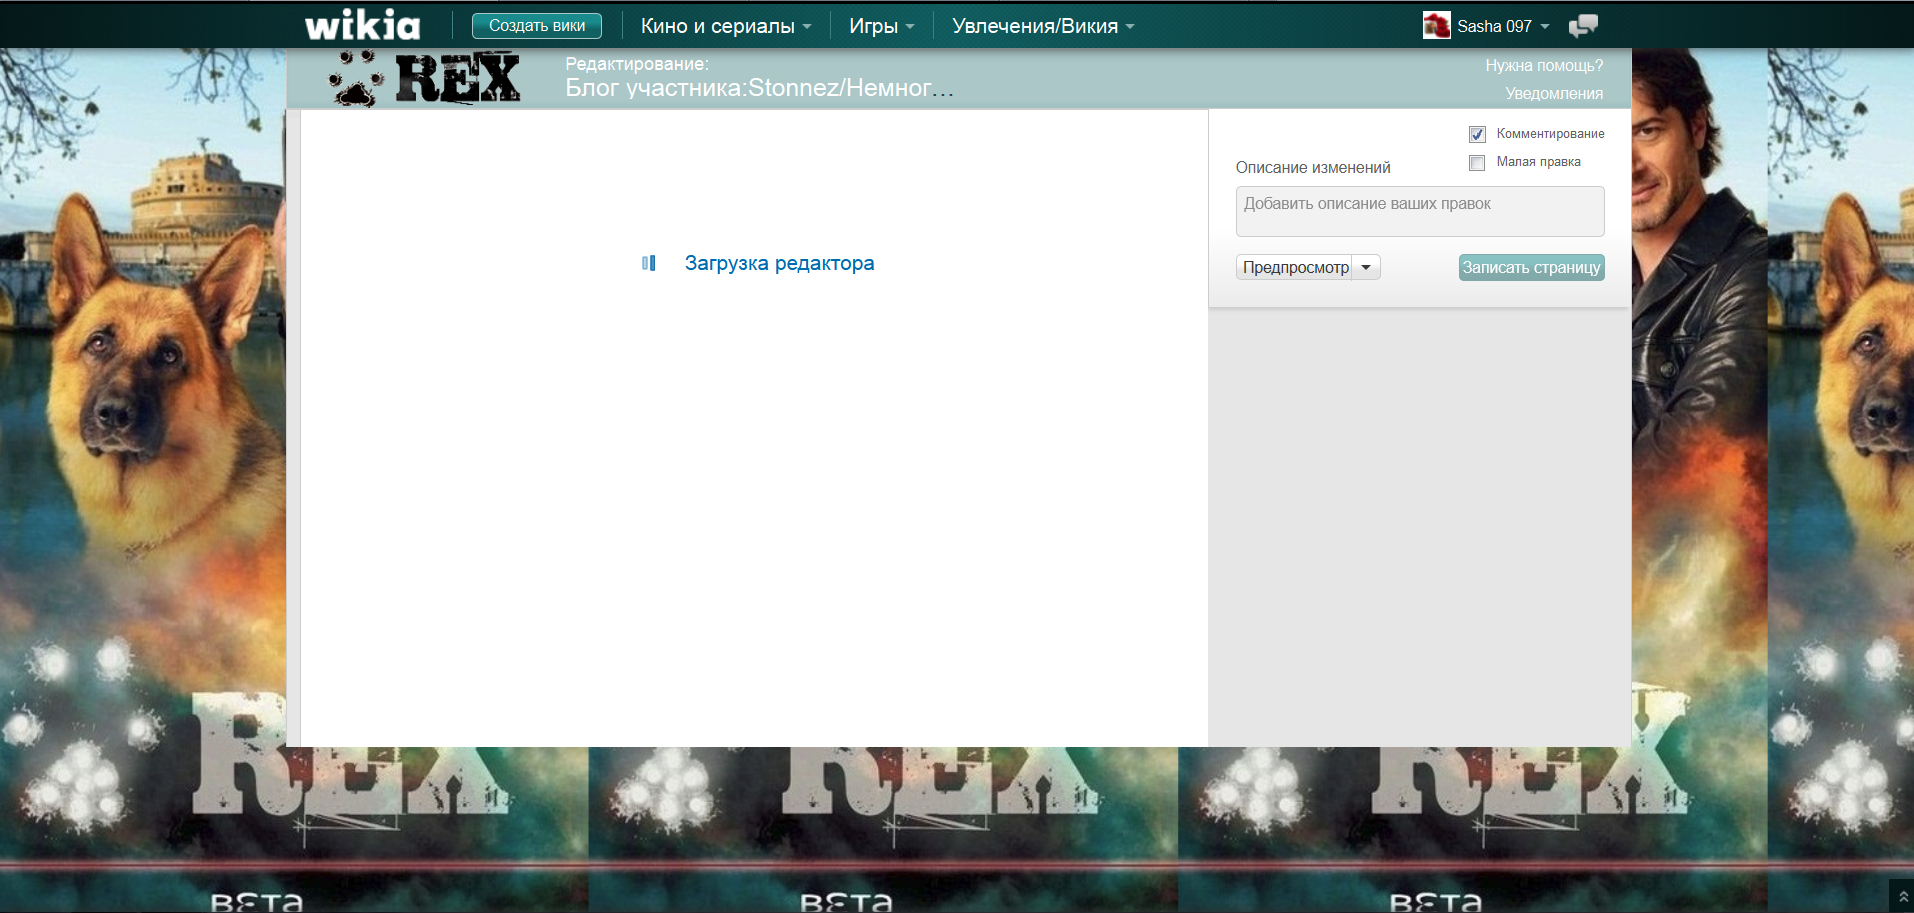Click the Предпросмотр button
This screenshot has height=913, width=1914.
click(1295, 267)
